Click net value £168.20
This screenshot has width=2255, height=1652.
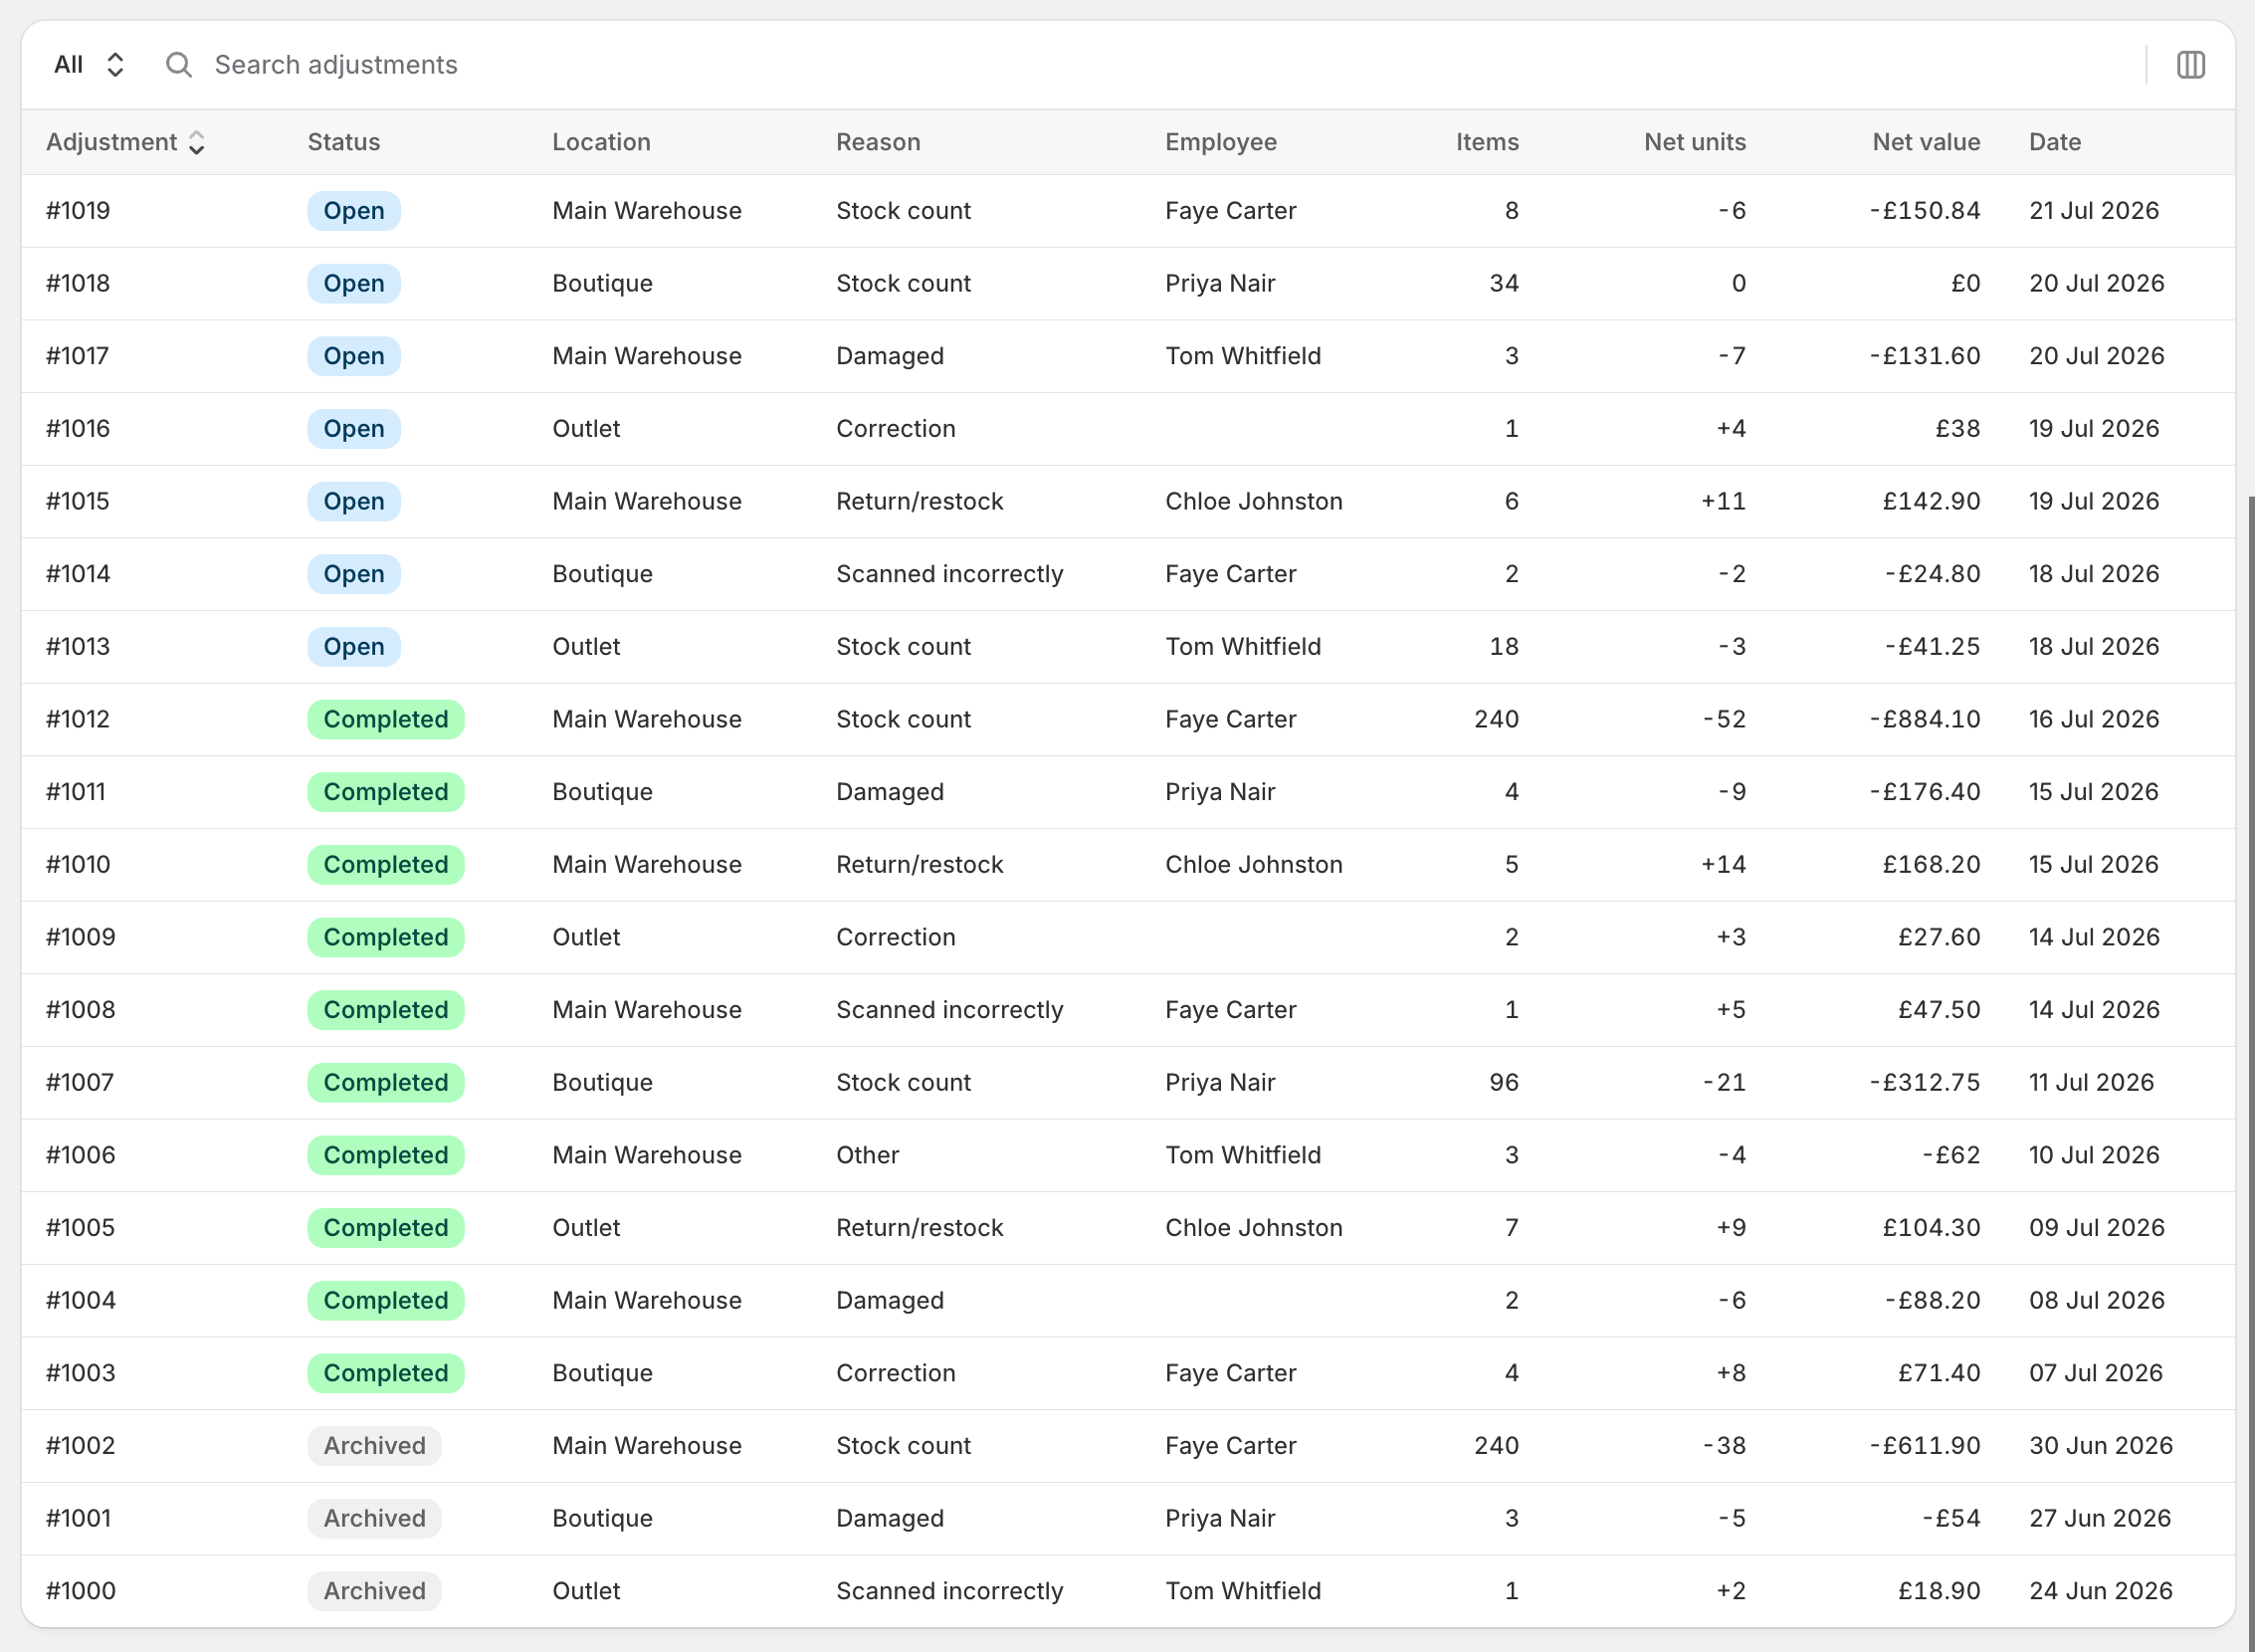(1931, 865)
